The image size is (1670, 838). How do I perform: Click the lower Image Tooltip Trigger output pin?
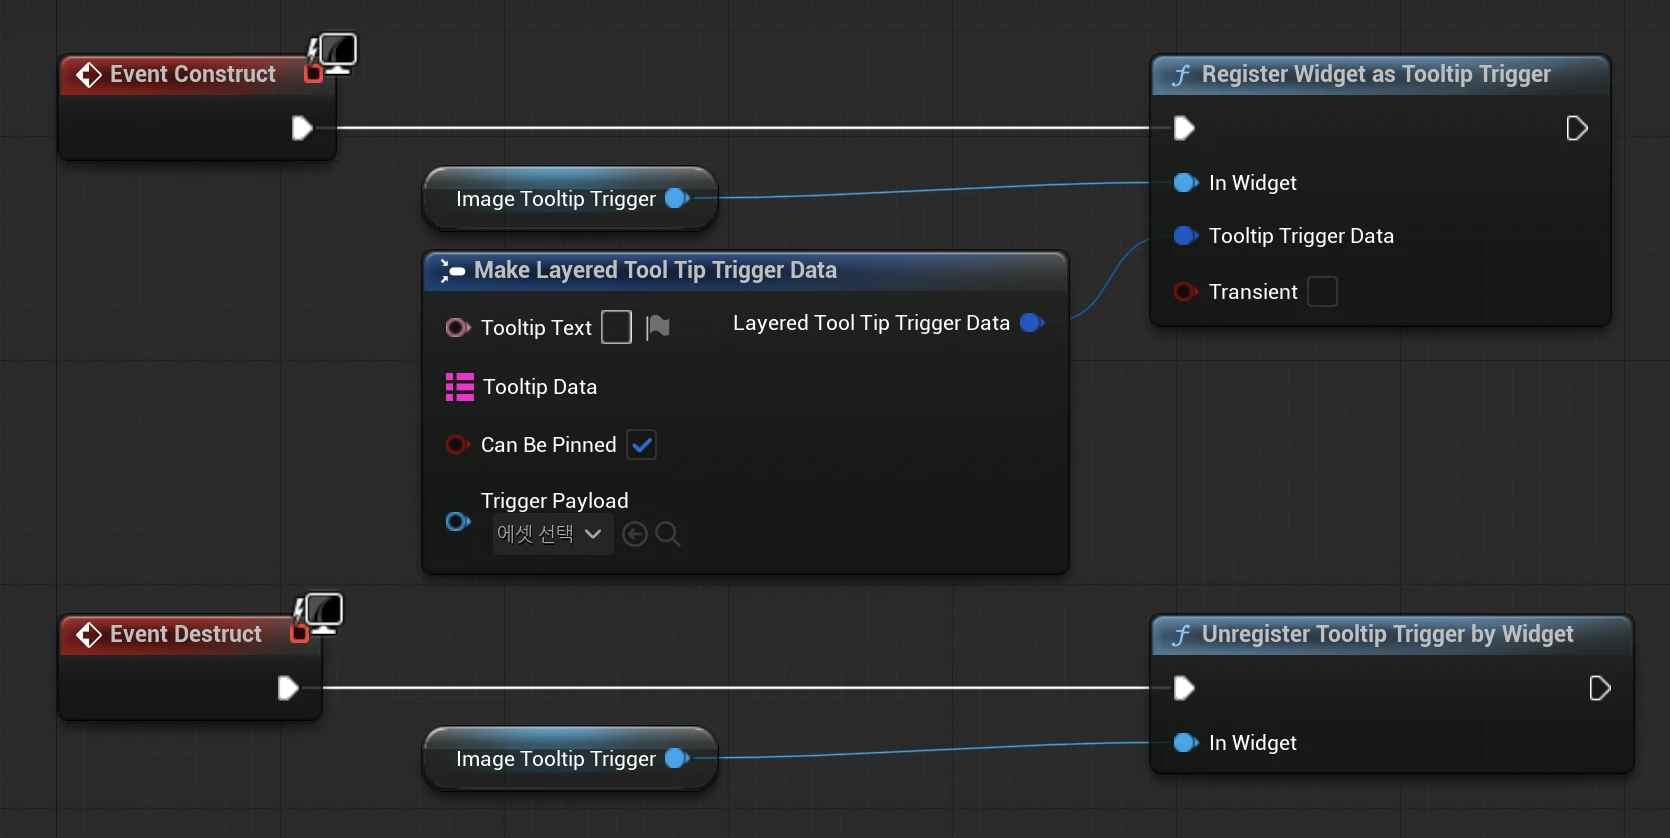click(x=678, y=758)
